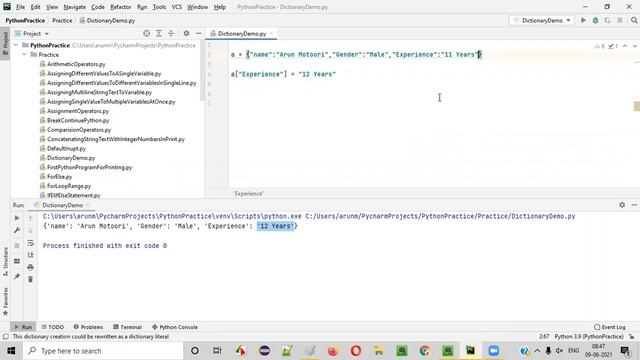
Task: Click the up arrow in Run console
Action: (x=30, y=218)
